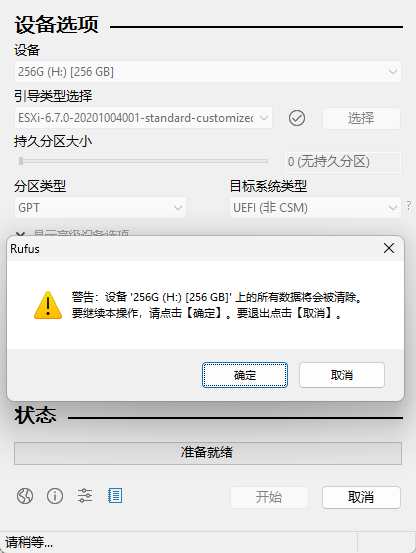Click the globe language icon
The height and width of the screenshot is (553, 416).
click(25, 496)
